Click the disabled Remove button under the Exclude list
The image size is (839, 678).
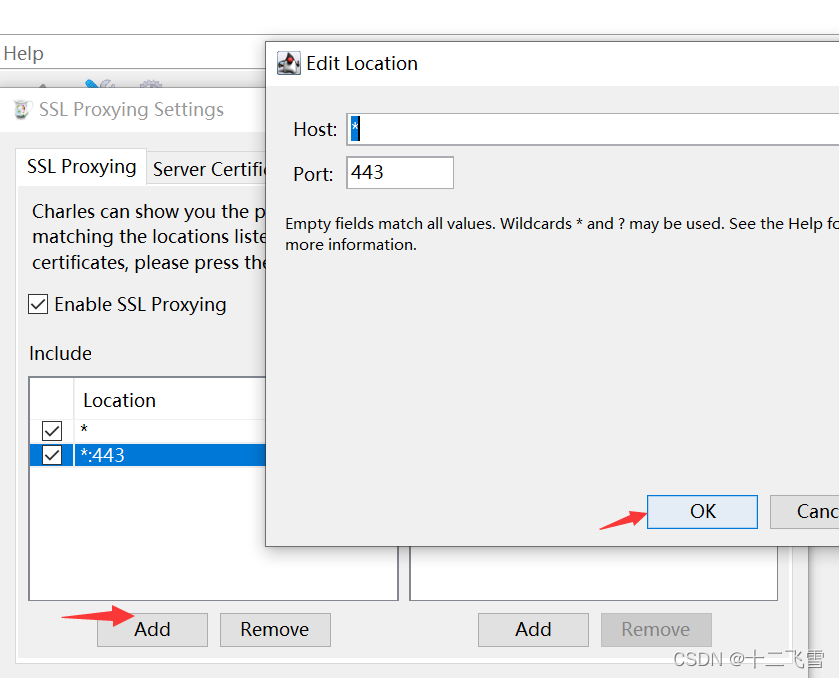(656, 629)
